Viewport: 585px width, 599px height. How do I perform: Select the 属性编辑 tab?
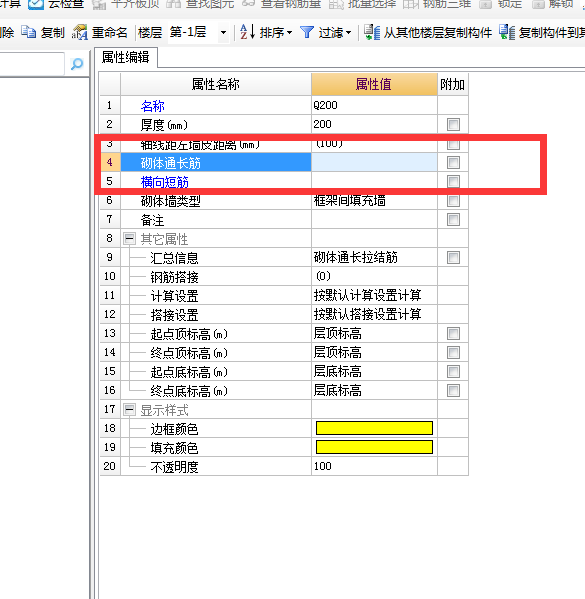coord(125,57)
